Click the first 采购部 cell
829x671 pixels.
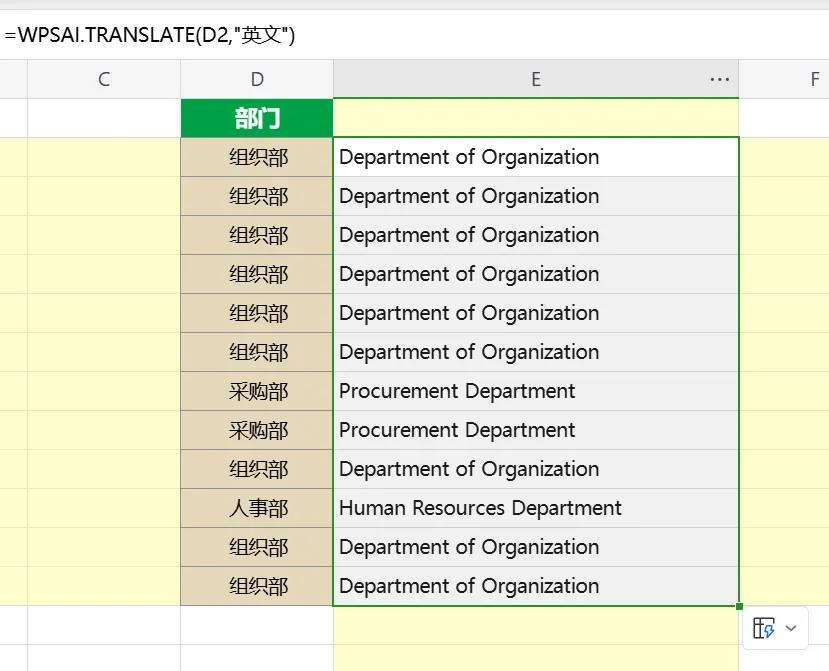pyautogui.click(x=257, y=391)
